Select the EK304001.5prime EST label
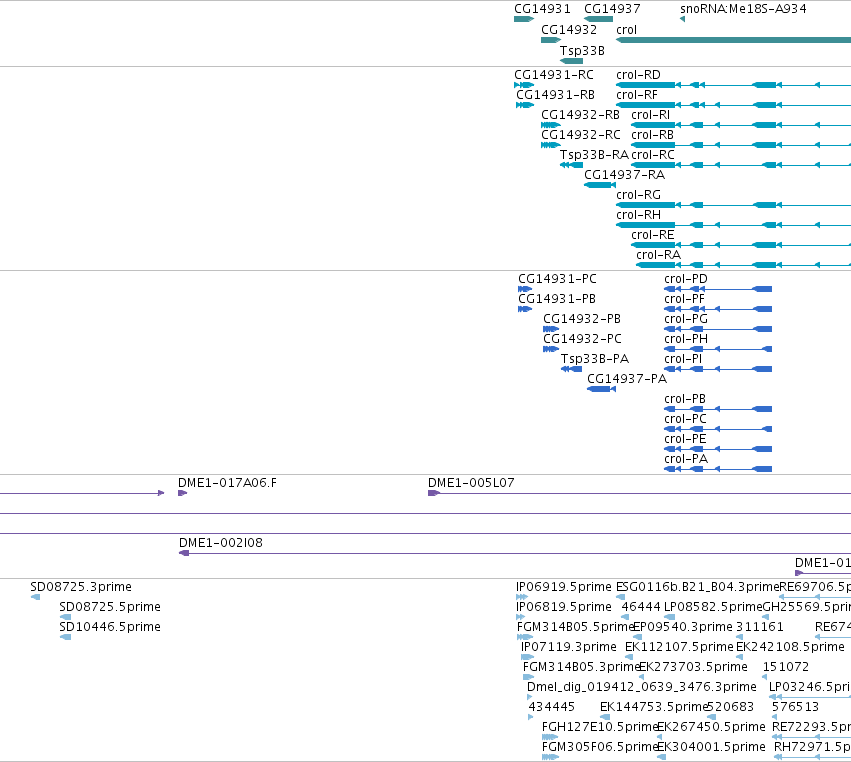Screen dimensions: 851x762 coord(712,747)
